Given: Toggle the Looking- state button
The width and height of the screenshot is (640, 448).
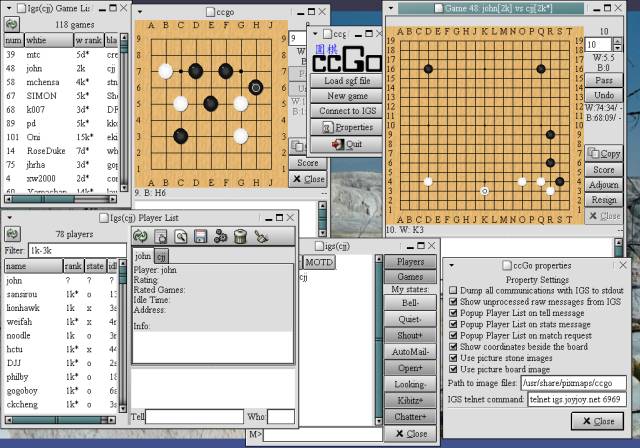Looking at the screenshot, I should point(410,384).
